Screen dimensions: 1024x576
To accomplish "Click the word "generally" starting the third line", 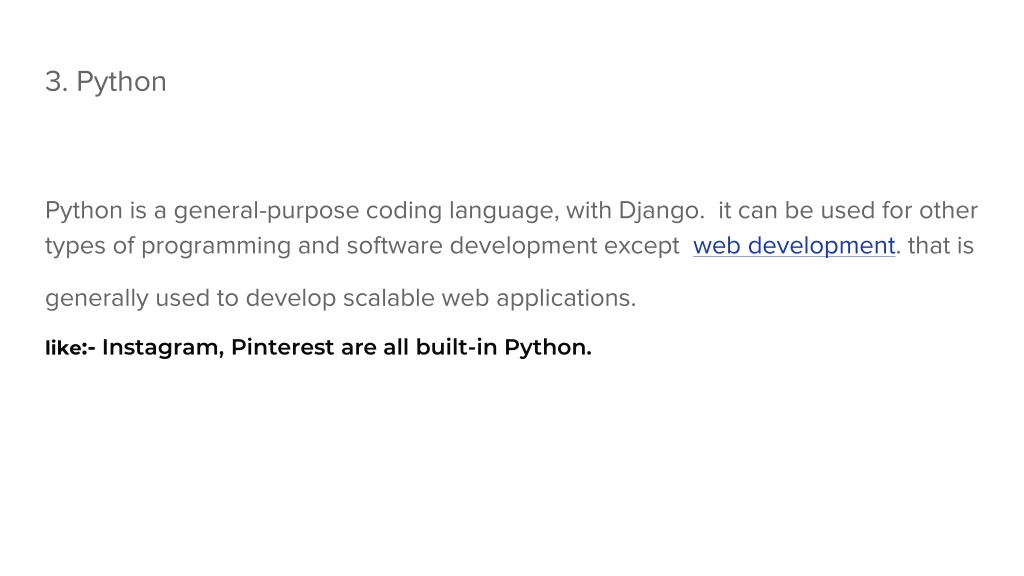I will (x=97, y=298).
